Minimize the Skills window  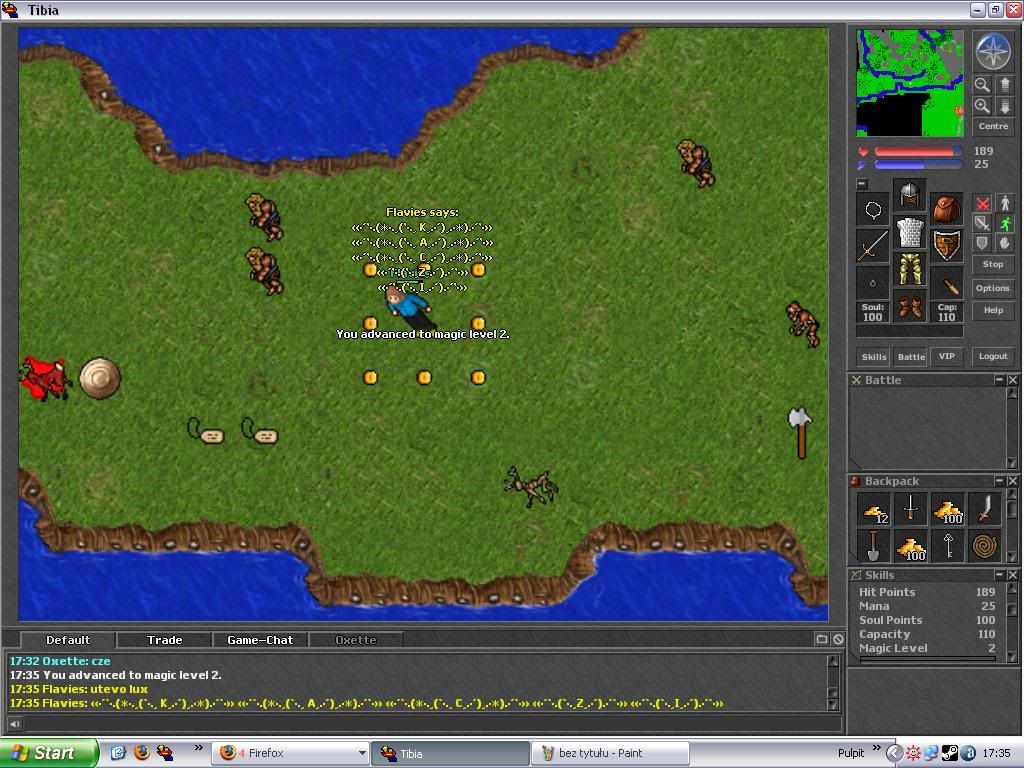tap(999, 575)
